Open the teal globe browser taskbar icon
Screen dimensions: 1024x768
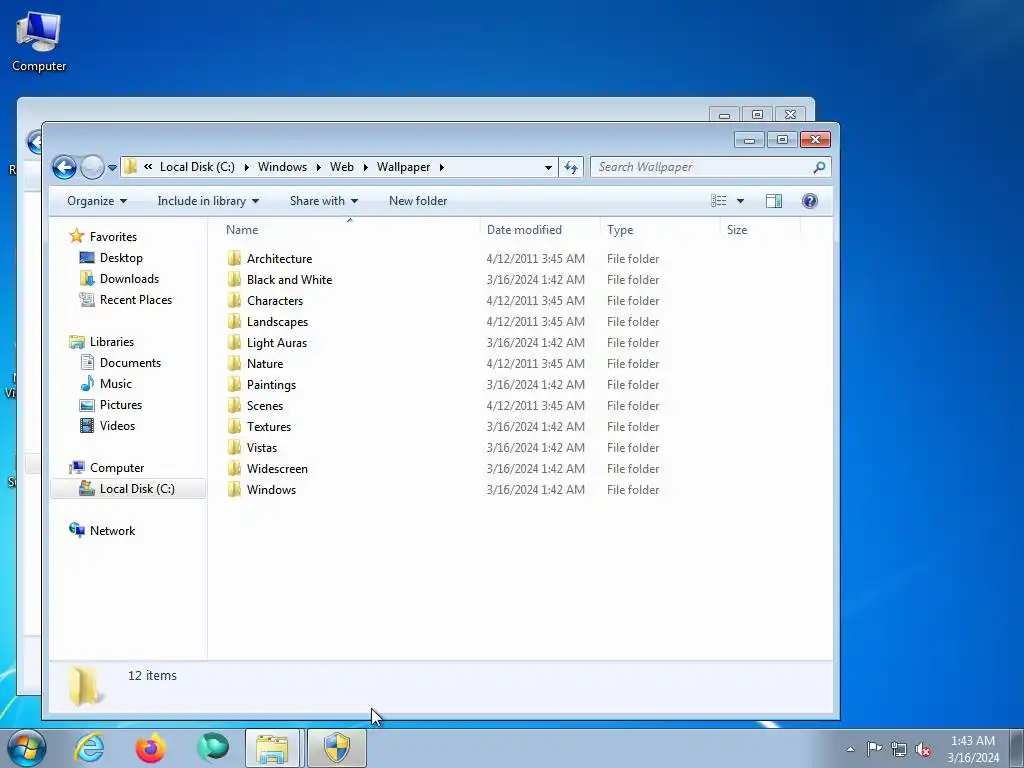tap(212, 748)
